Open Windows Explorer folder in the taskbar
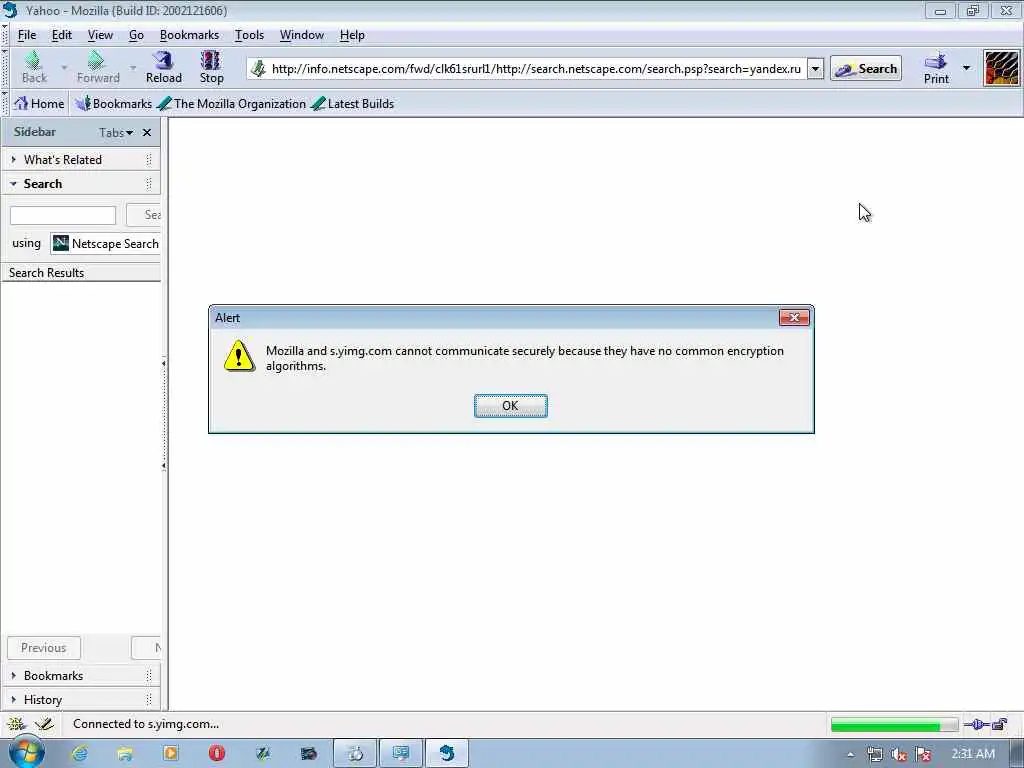This screenshot has height=768, width=1024. [125, 754]
